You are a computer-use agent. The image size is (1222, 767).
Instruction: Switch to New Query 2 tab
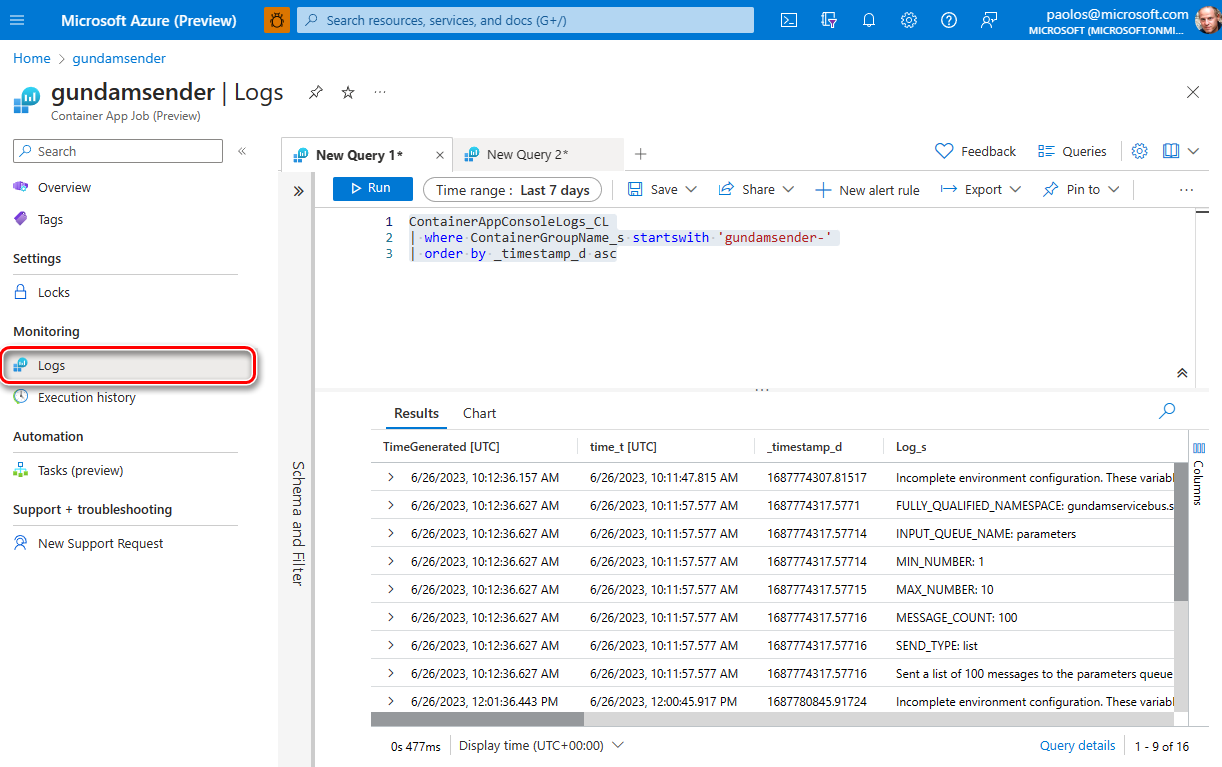[x=527, y=155]
